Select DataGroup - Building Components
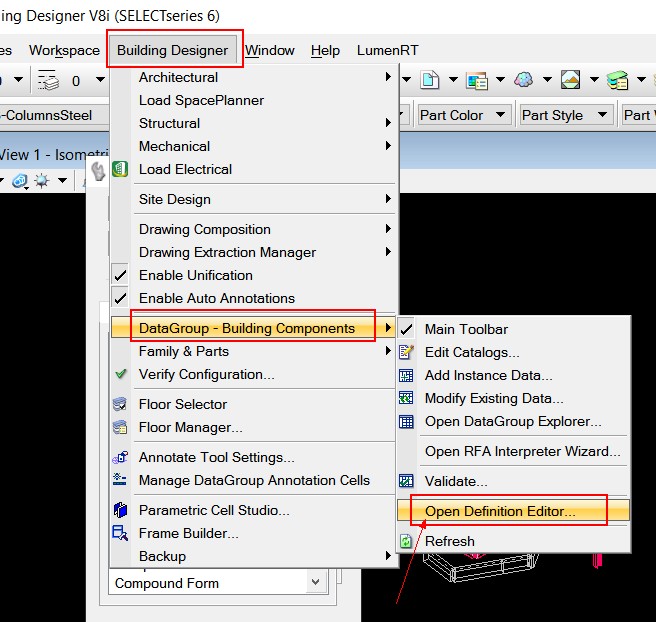 (x=254, y=328)
